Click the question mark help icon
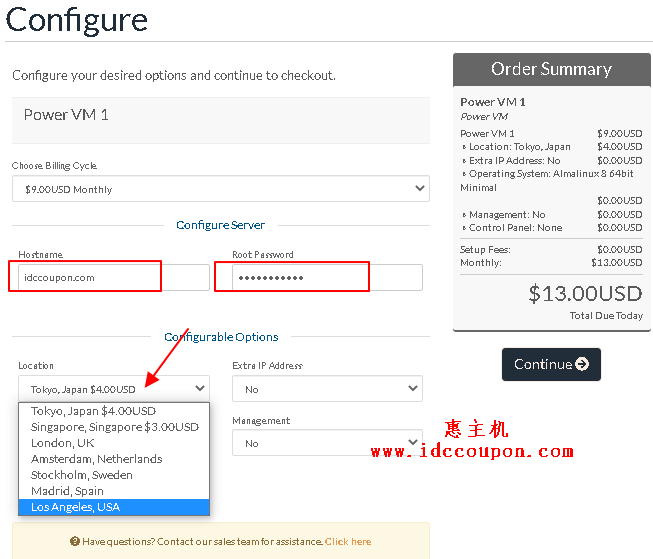 coord(75,541)
